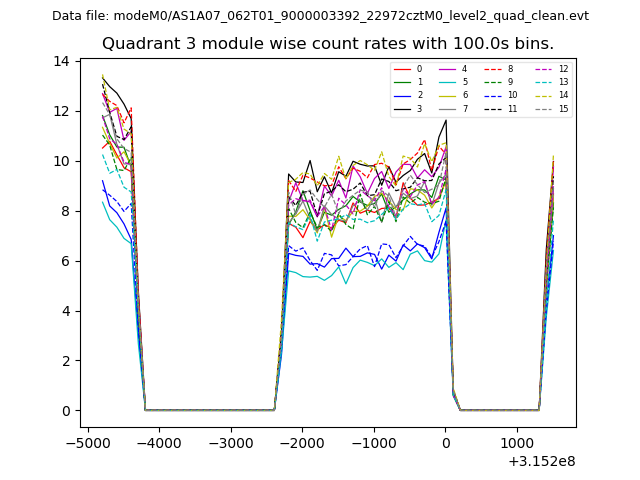Click the x-axis tick label −5000
This screenshot has width=640, height=480.
coord(87,442)
